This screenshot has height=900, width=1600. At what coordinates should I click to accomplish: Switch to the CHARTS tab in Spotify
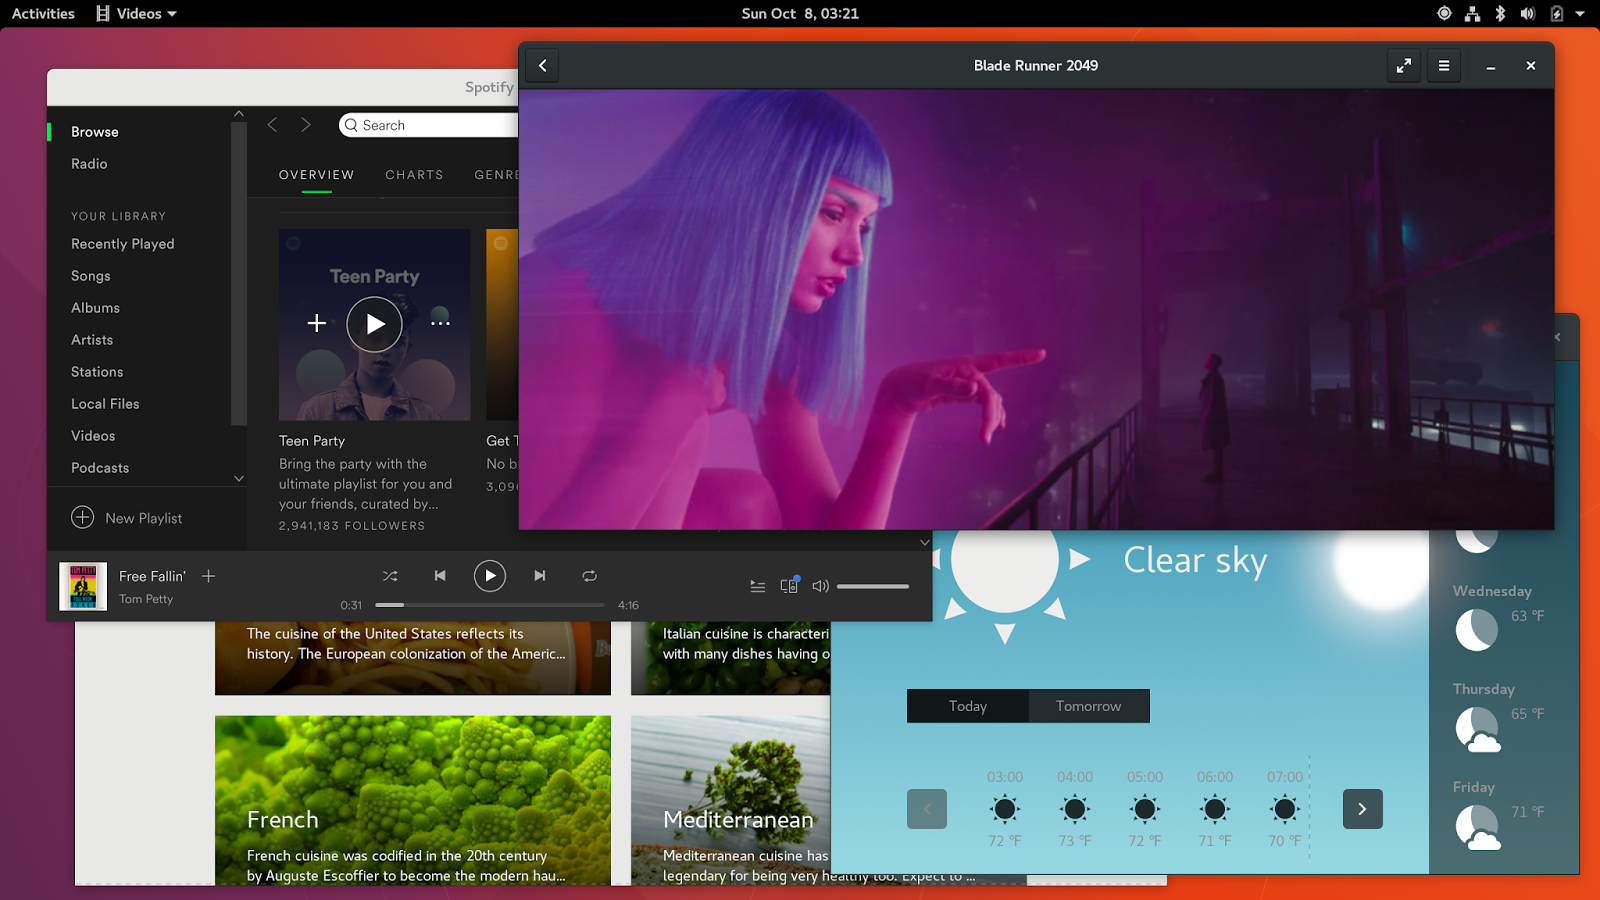414,175
